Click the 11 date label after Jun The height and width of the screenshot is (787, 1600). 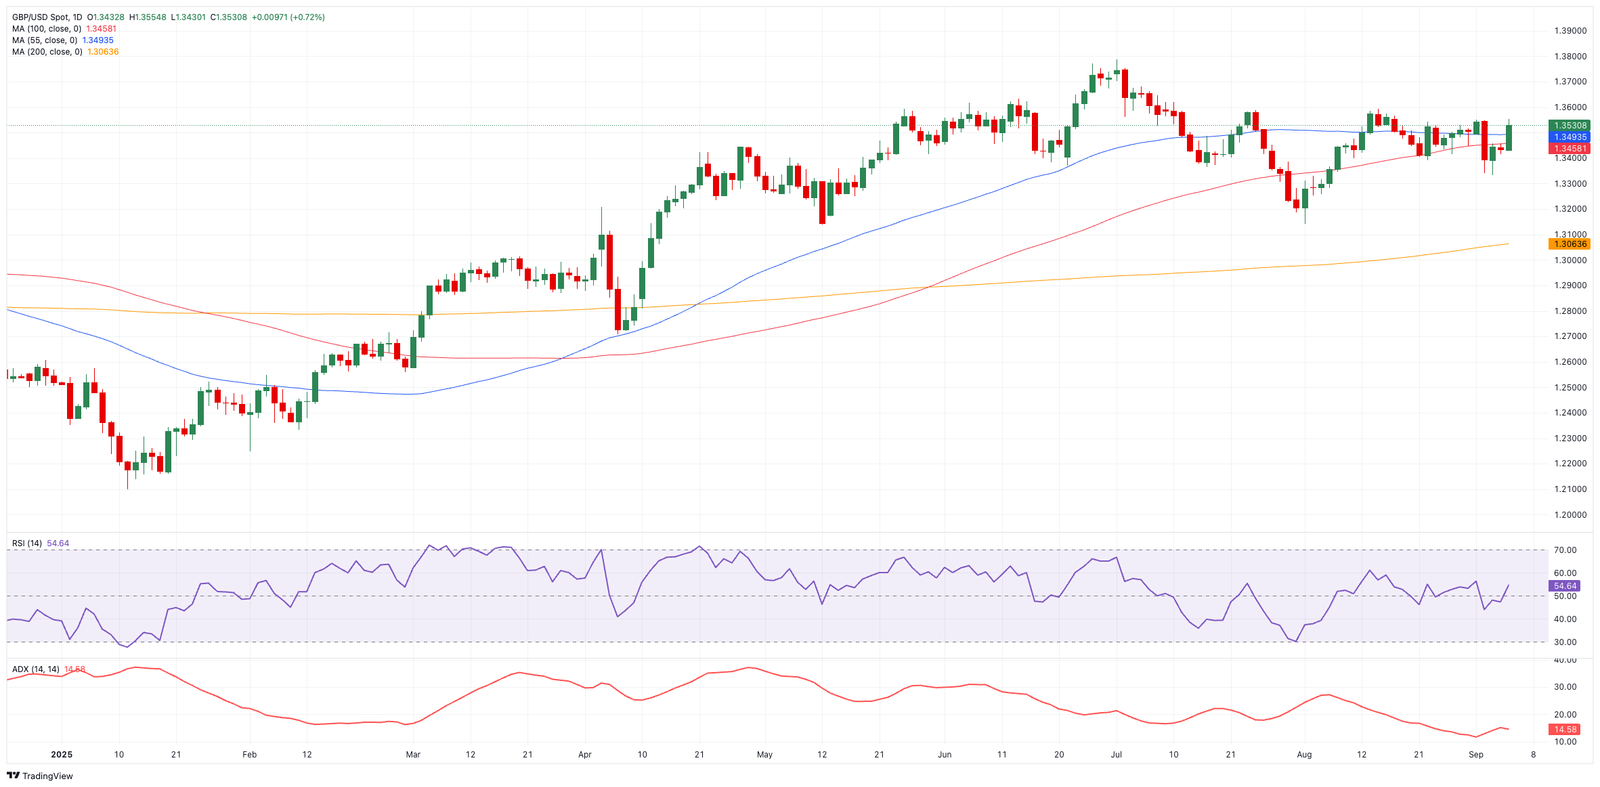[1002, 755]
